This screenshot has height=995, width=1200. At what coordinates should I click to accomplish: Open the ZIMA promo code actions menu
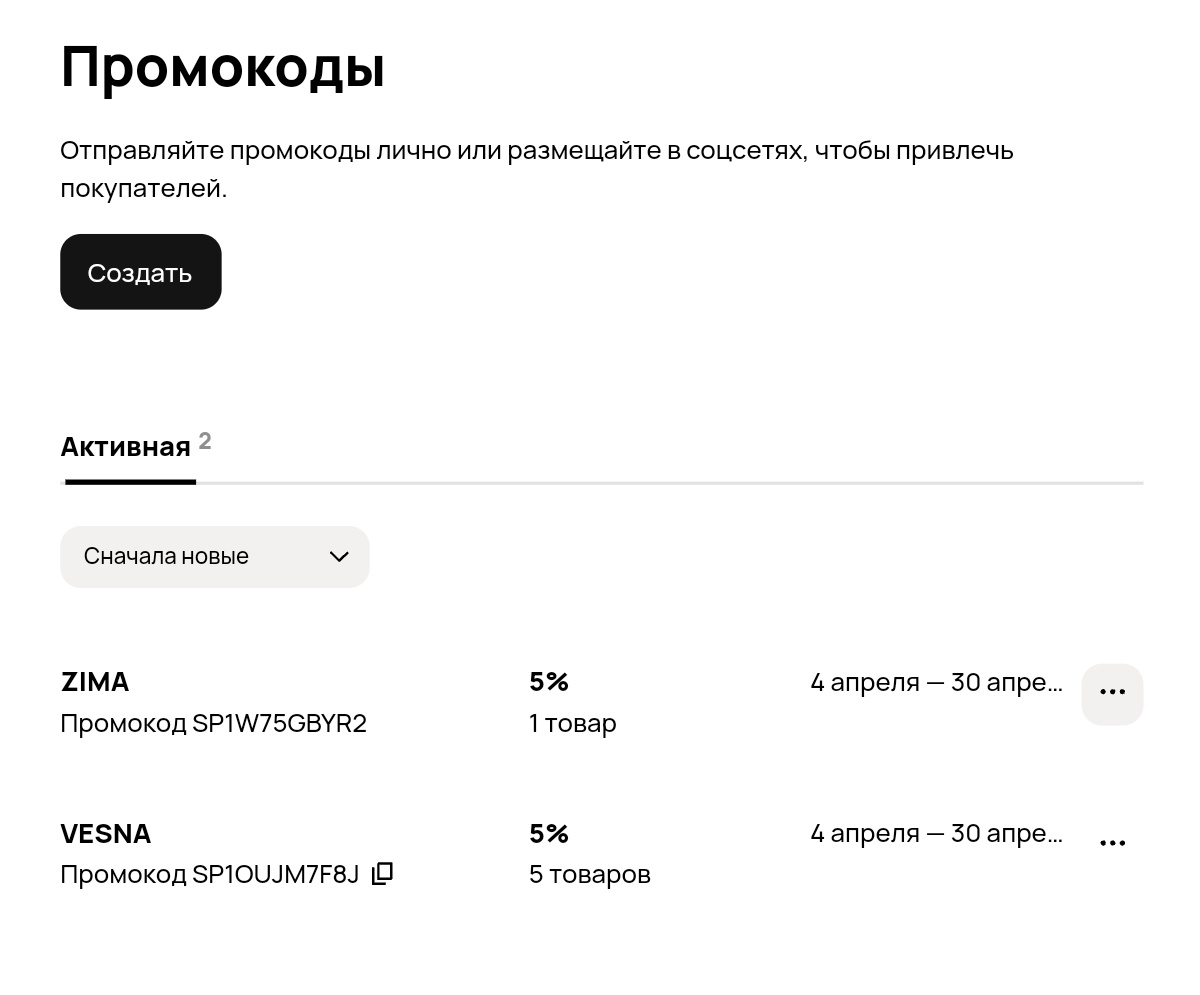coord(1112,694)
